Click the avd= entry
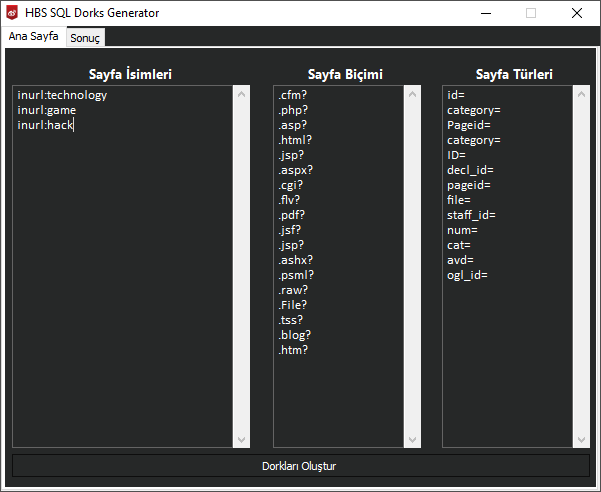This screenshot has height=492, width=601. (460, 260)
